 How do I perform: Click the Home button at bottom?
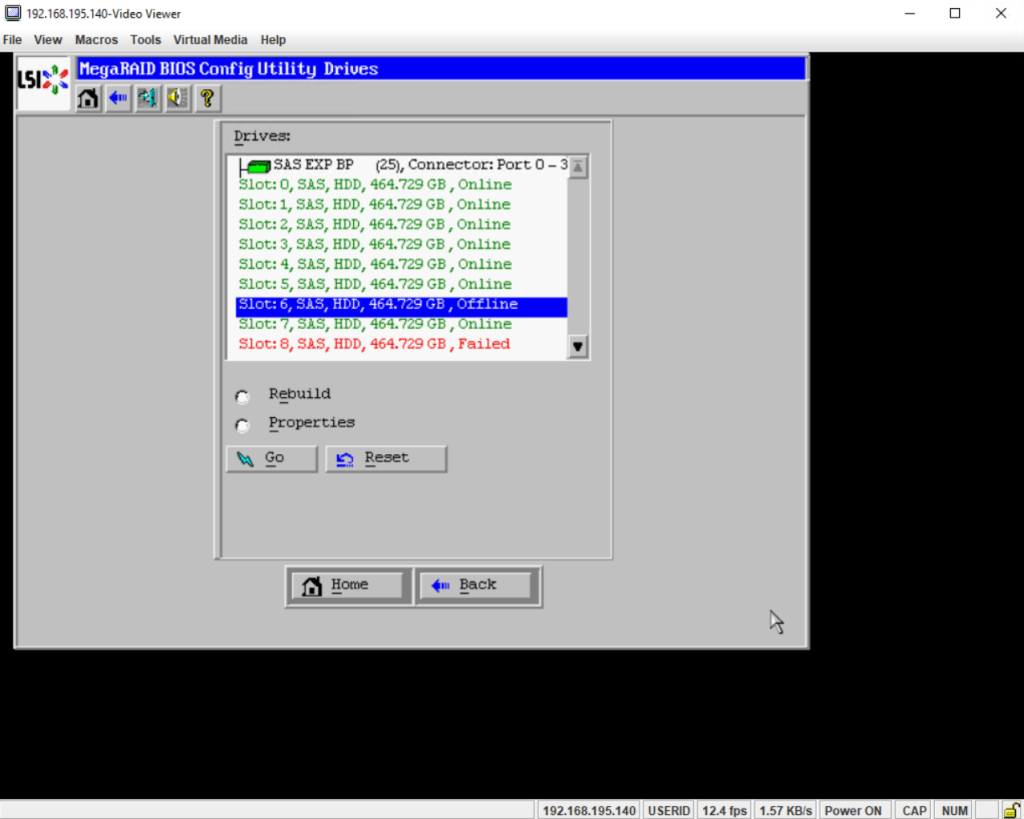coord(347,586)
